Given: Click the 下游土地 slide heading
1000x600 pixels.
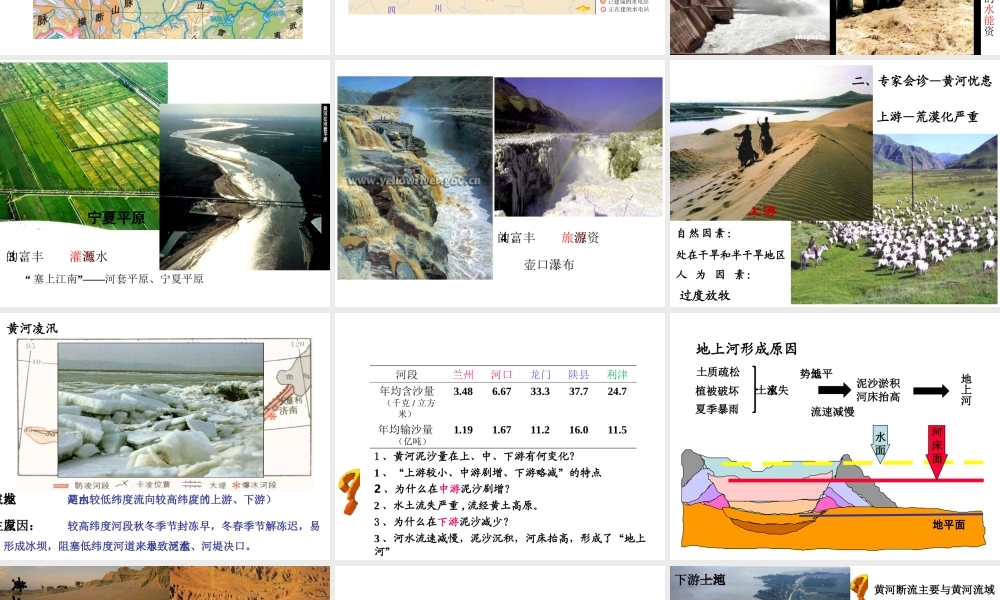Looking at the screenshot, I should tap(700, 580).
